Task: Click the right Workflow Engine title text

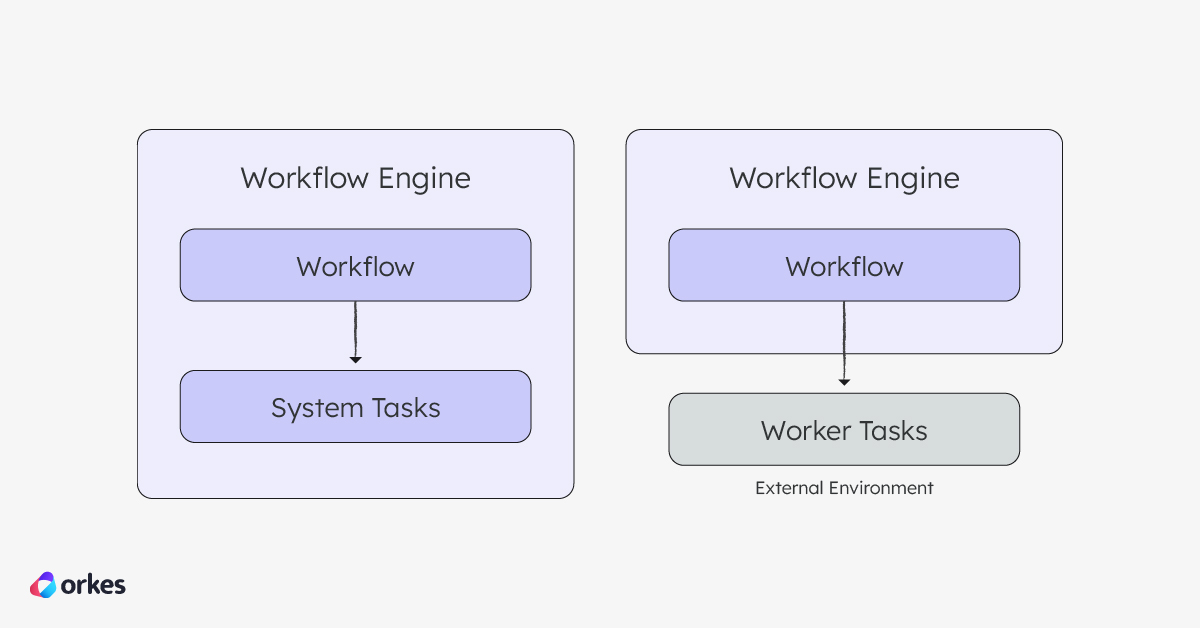Action: 844,178
